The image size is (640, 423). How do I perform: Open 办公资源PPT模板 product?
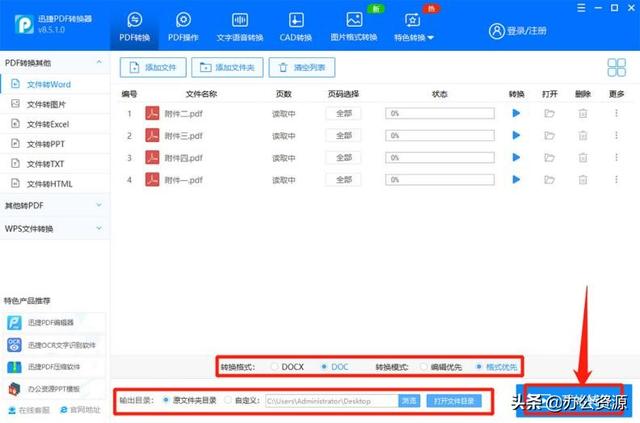(54, 389)
